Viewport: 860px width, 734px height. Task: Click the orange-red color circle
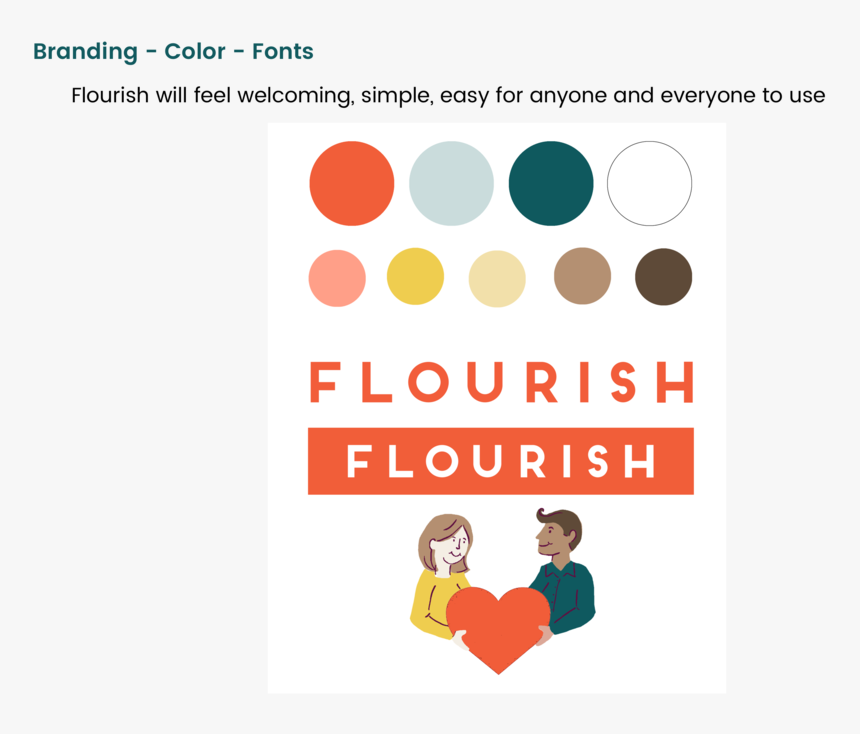(x=352, y=183)
